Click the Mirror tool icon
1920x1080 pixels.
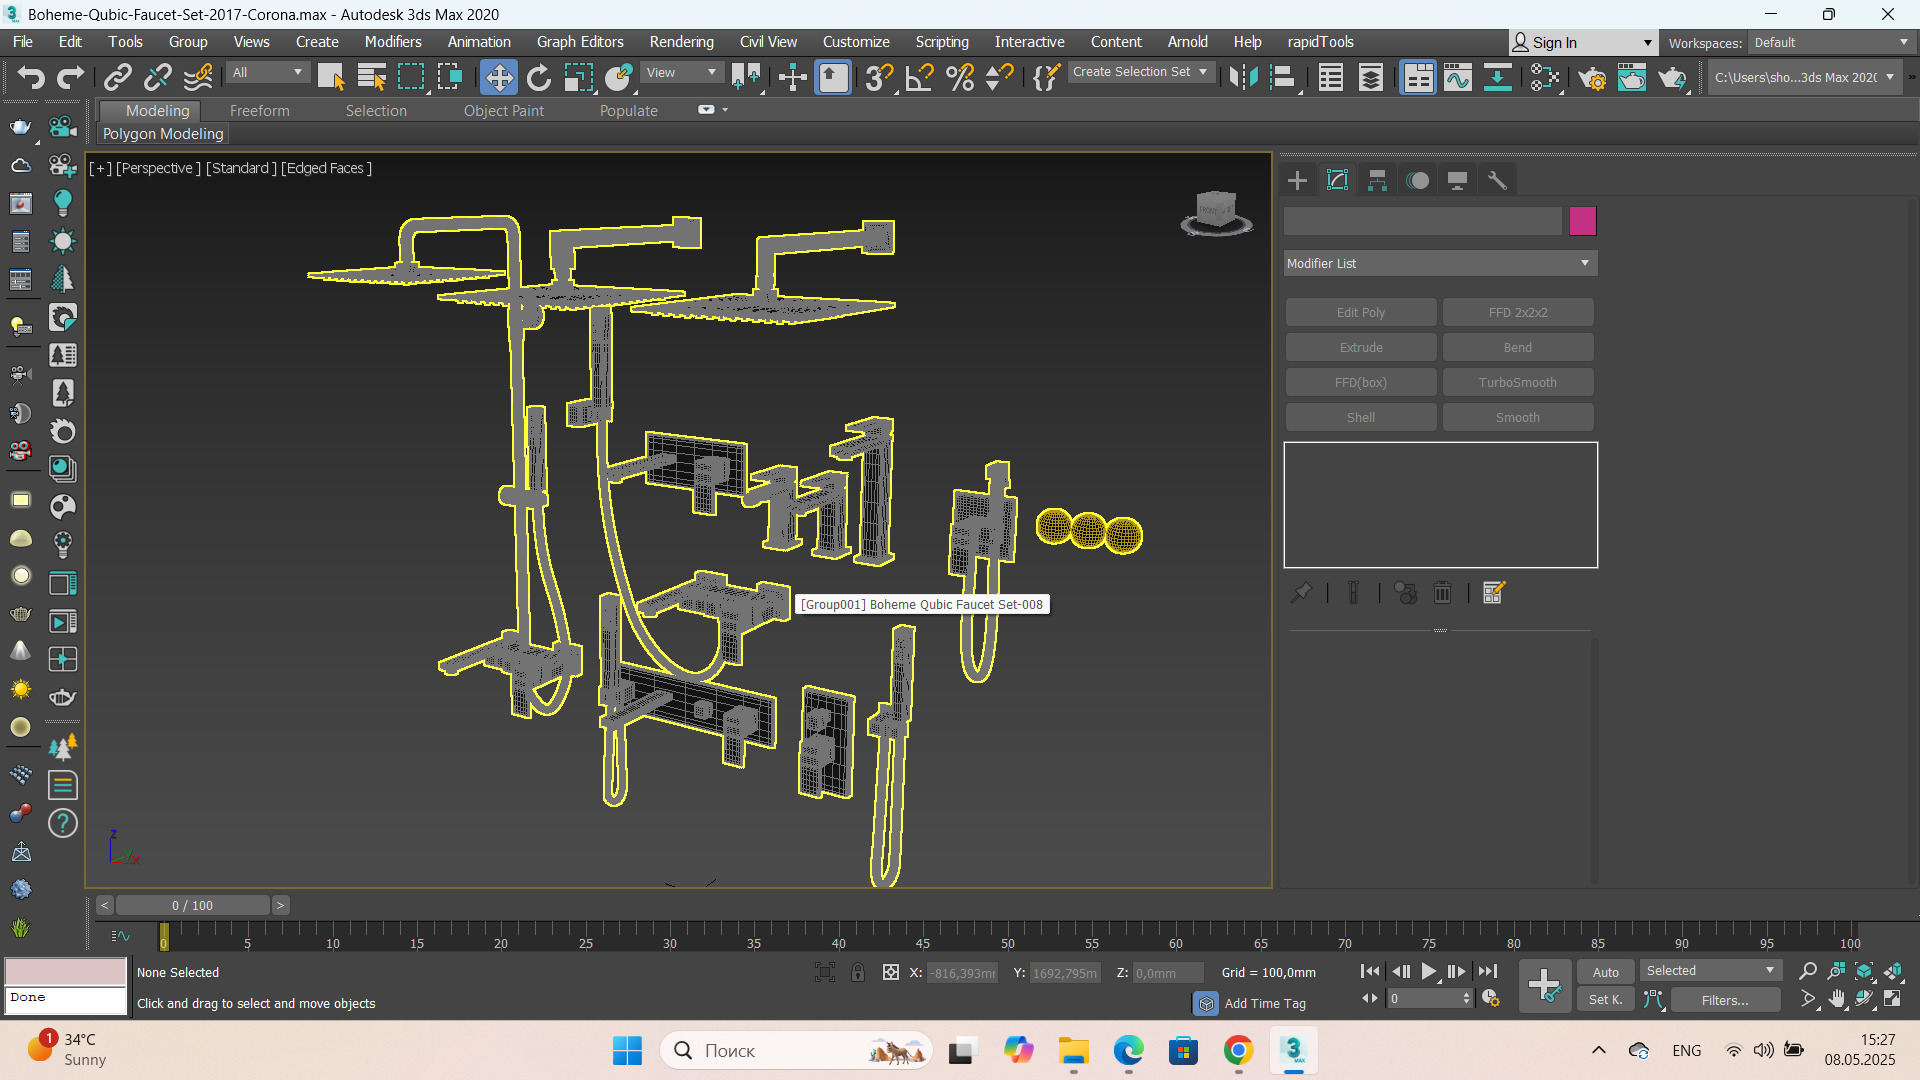pyautogui.click(x=1243, y=77)
